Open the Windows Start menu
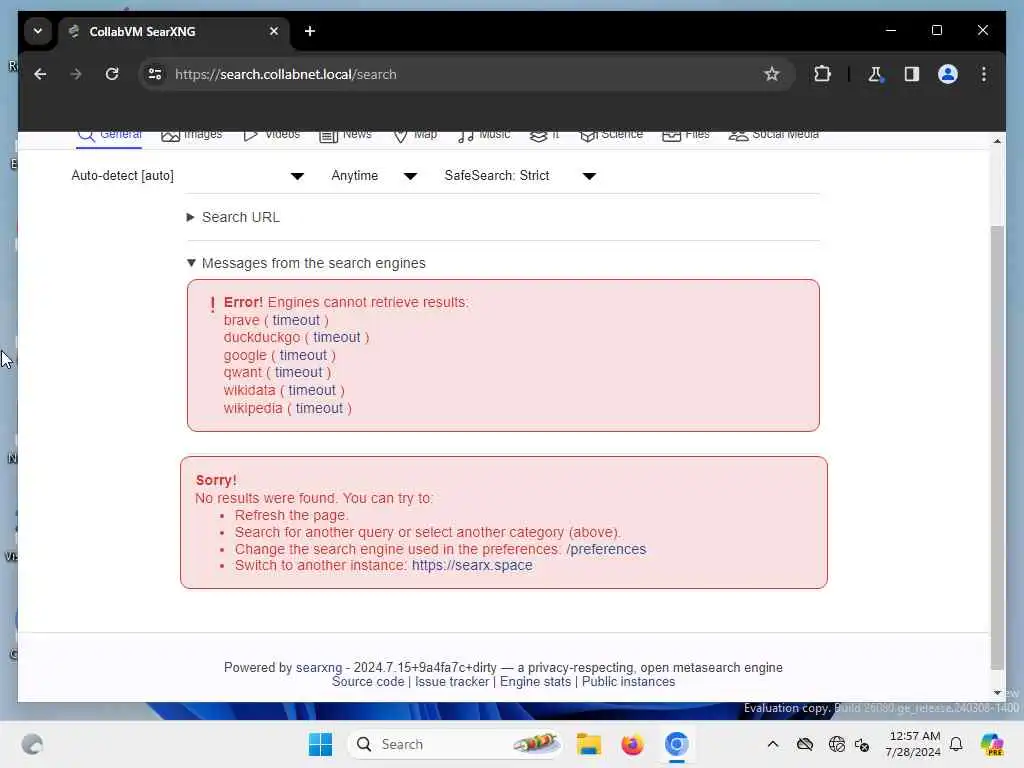This screenshot has width=1024, height=768. click(320, 744)
